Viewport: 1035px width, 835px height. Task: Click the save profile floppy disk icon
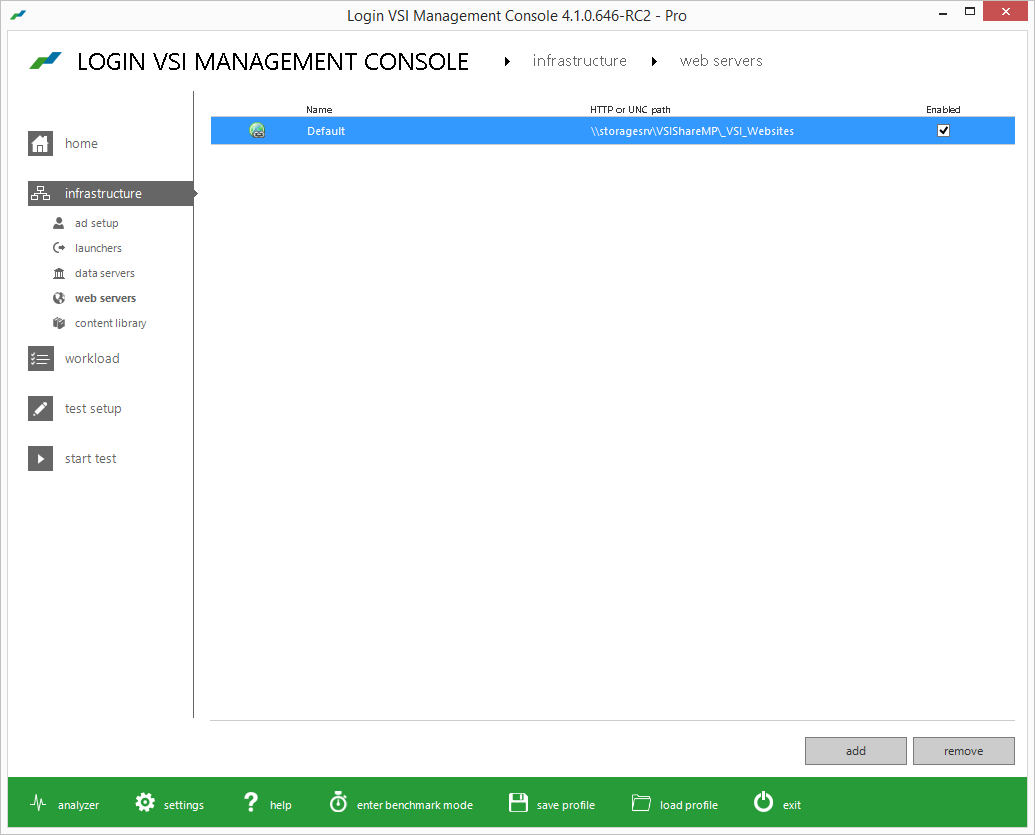518,803
